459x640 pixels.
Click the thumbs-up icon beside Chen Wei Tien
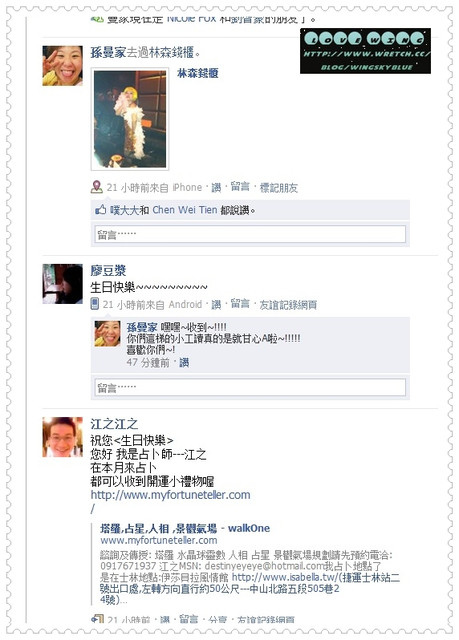pos(100,210)
